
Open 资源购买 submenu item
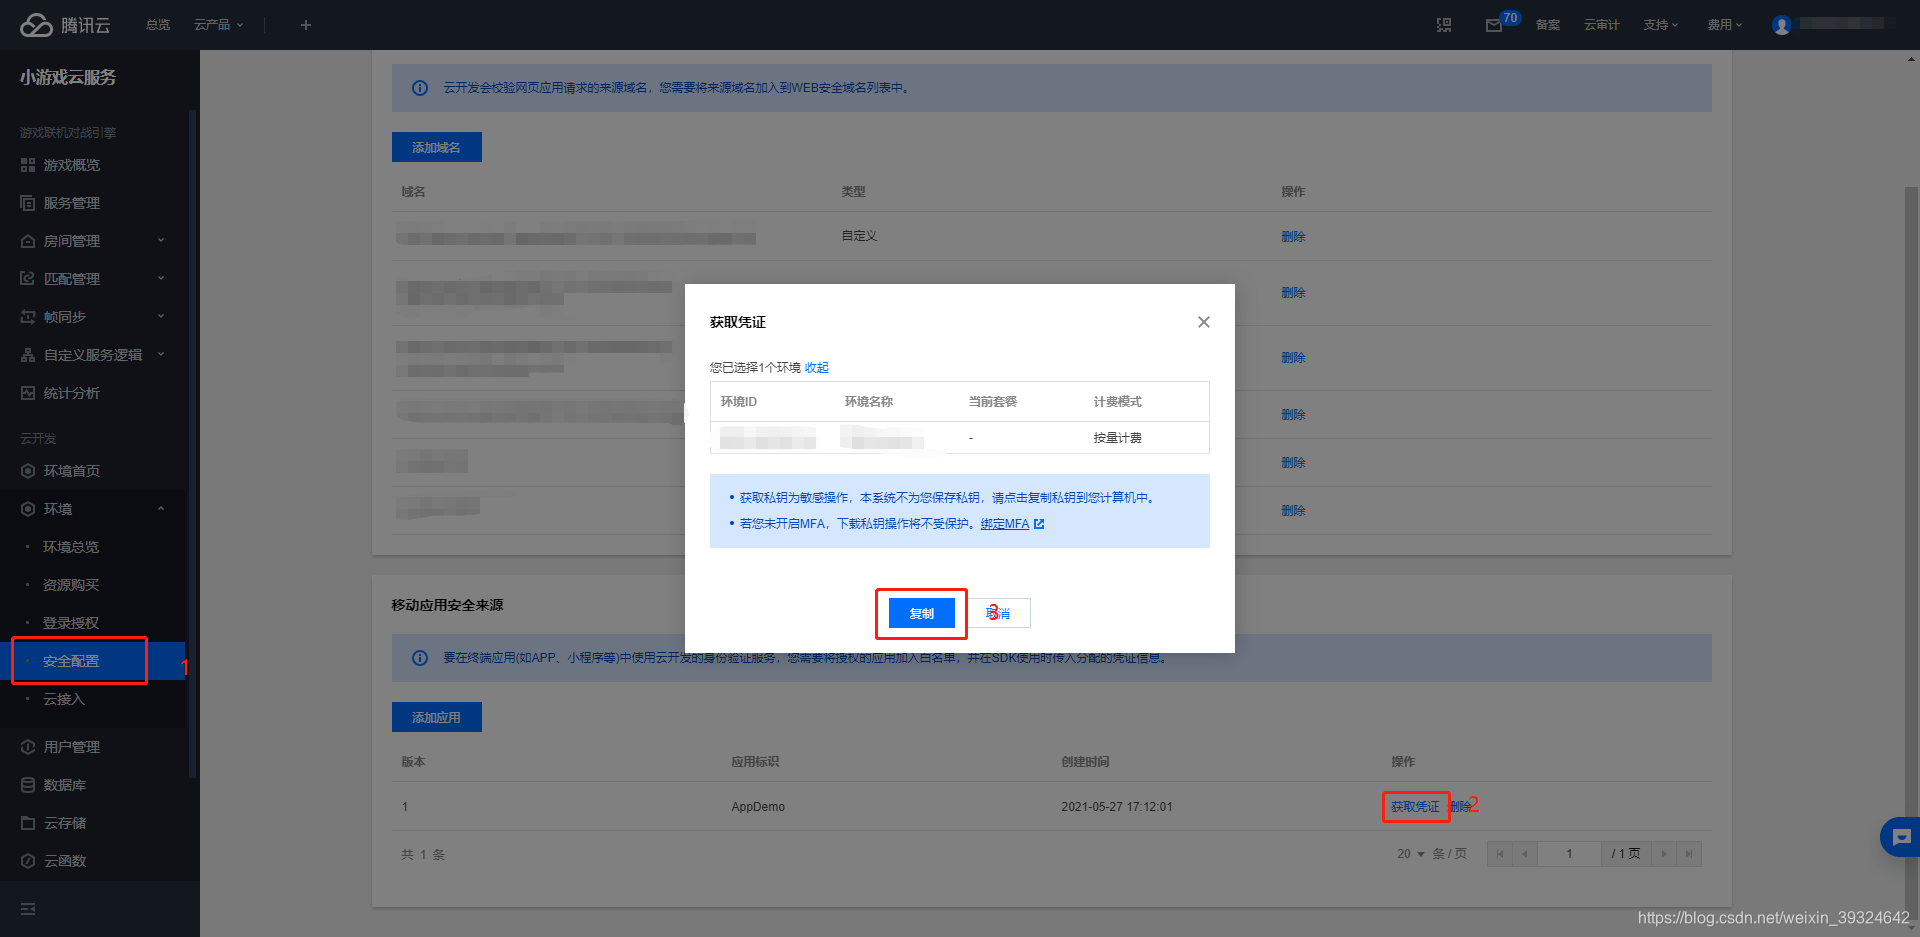coord(71,585)
